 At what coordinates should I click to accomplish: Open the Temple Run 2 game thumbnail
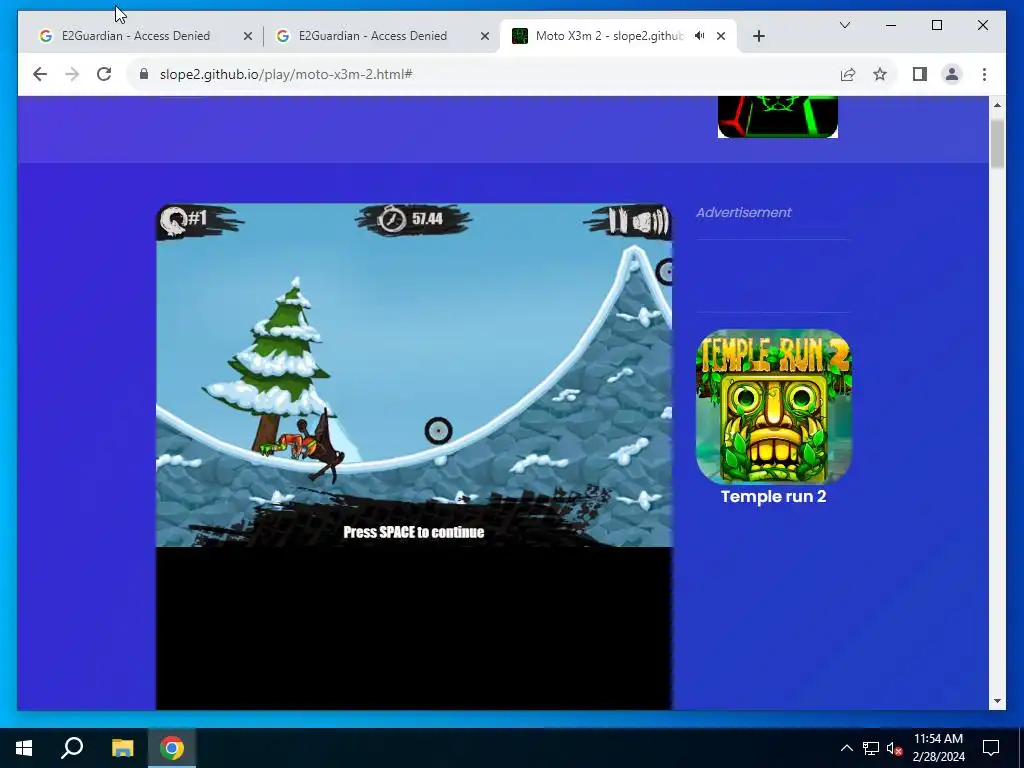tap(773, 406)
